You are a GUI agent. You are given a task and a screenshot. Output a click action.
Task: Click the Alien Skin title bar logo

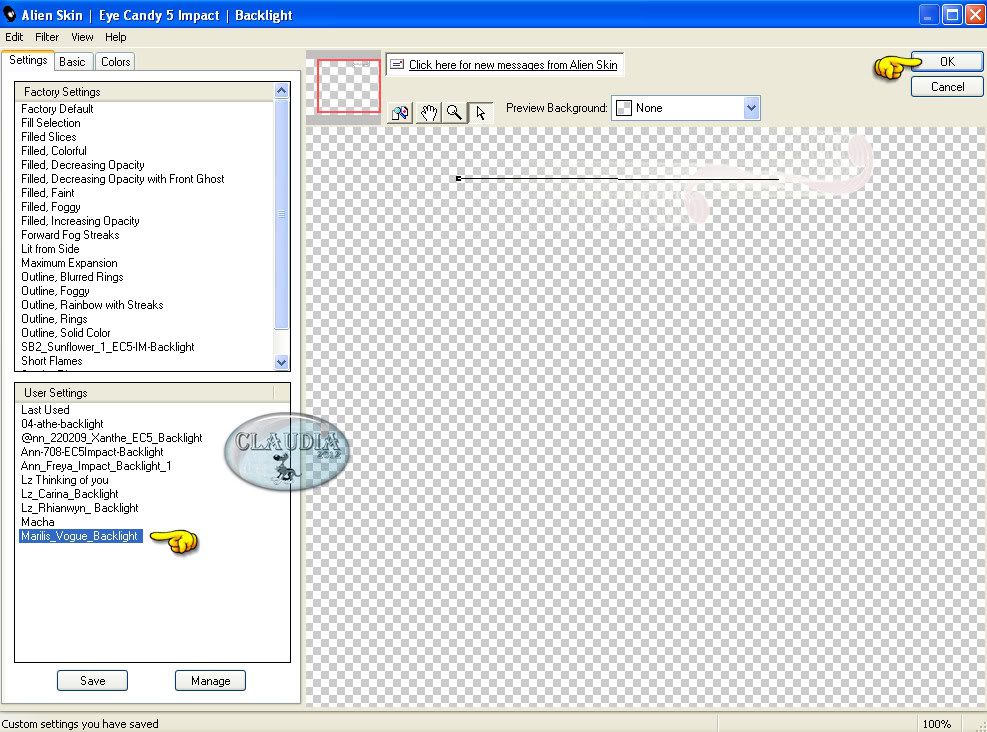9,14
